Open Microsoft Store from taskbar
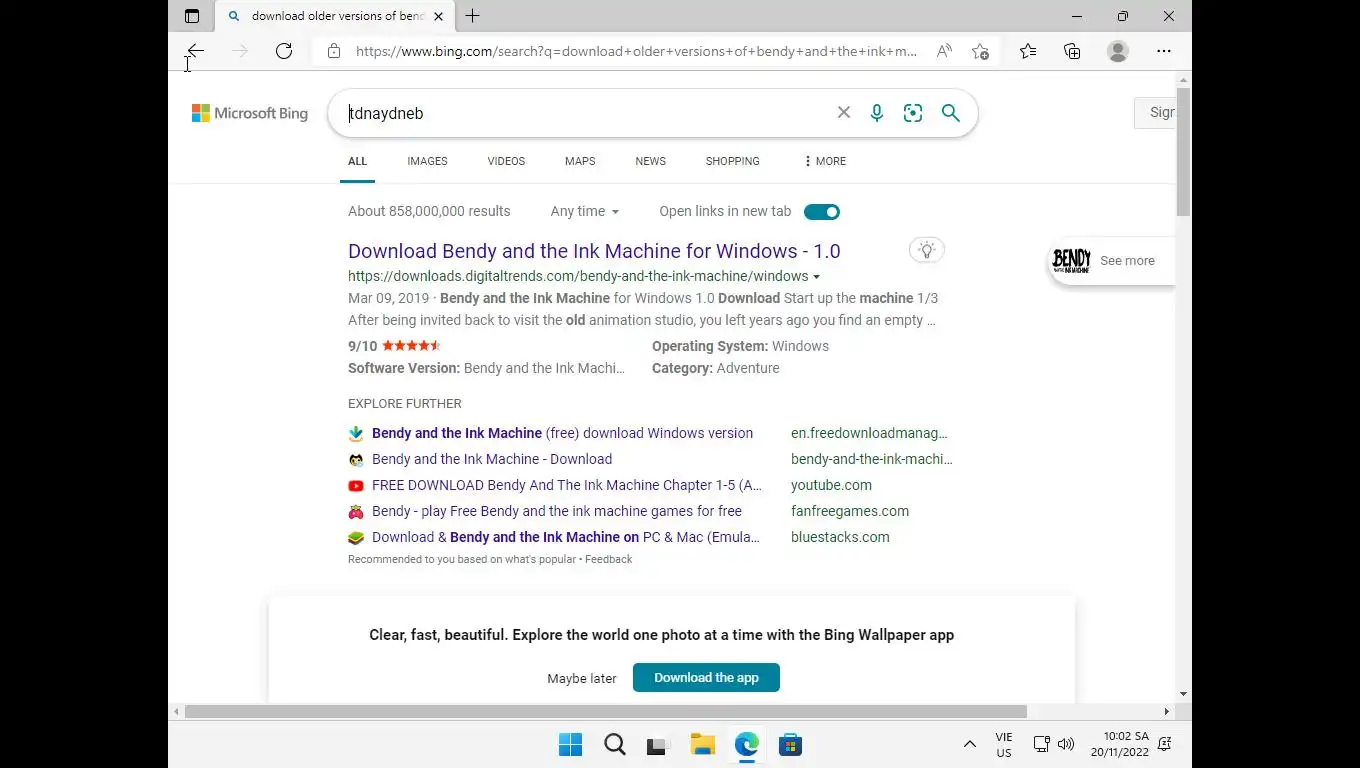Screen dimensions: 1360x768 coord(791,745)
